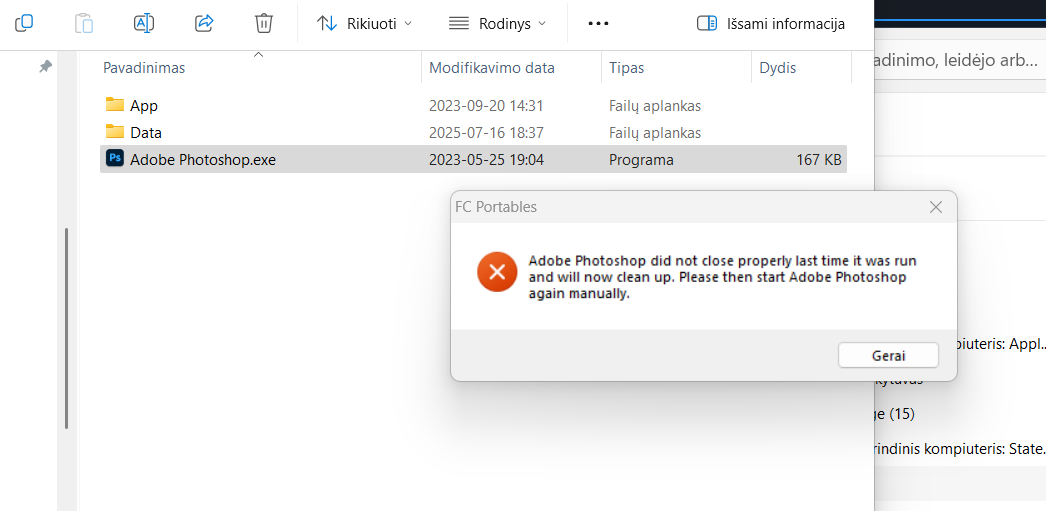The height and width of the screenshot is (511, 1046).
Task: Click the copy icon in toolbar
Action: 25,23
